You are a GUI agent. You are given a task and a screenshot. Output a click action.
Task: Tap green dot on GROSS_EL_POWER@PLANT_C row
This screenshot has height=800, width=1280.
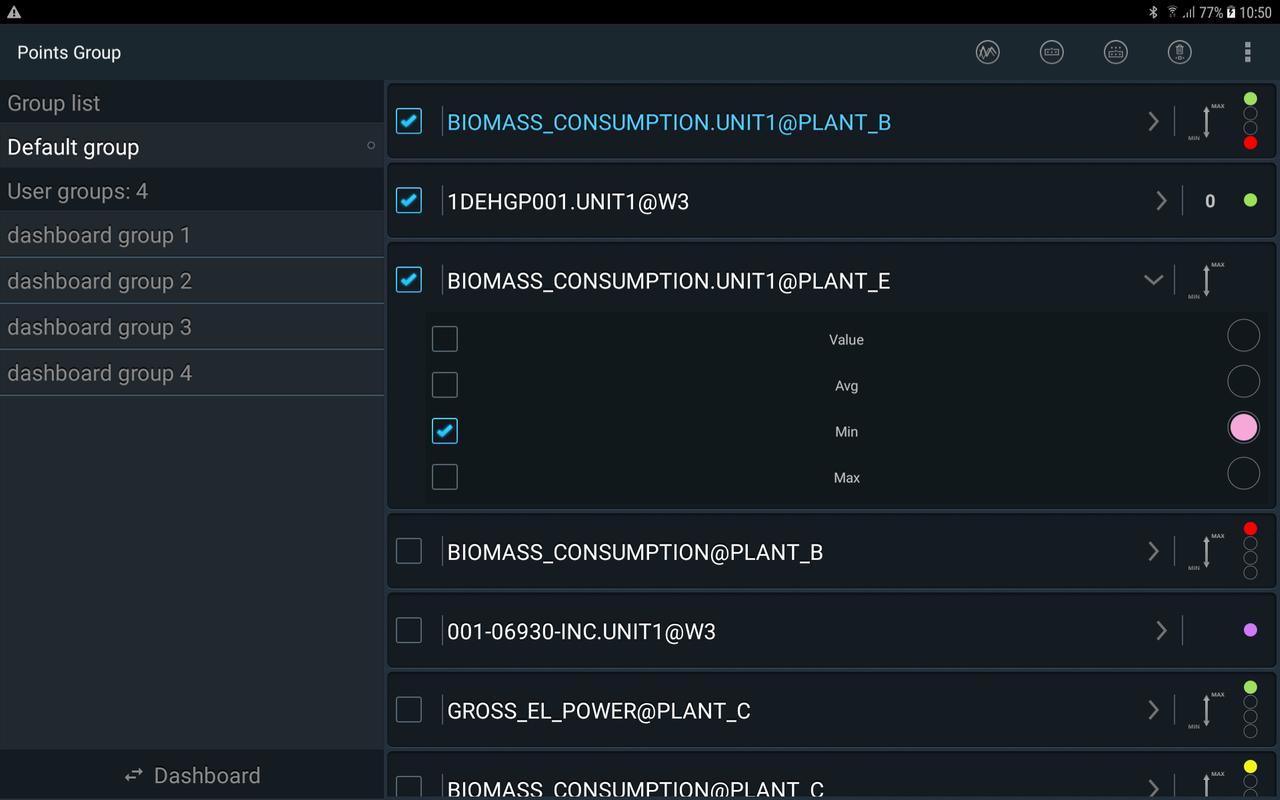(x=1250, y=687)
